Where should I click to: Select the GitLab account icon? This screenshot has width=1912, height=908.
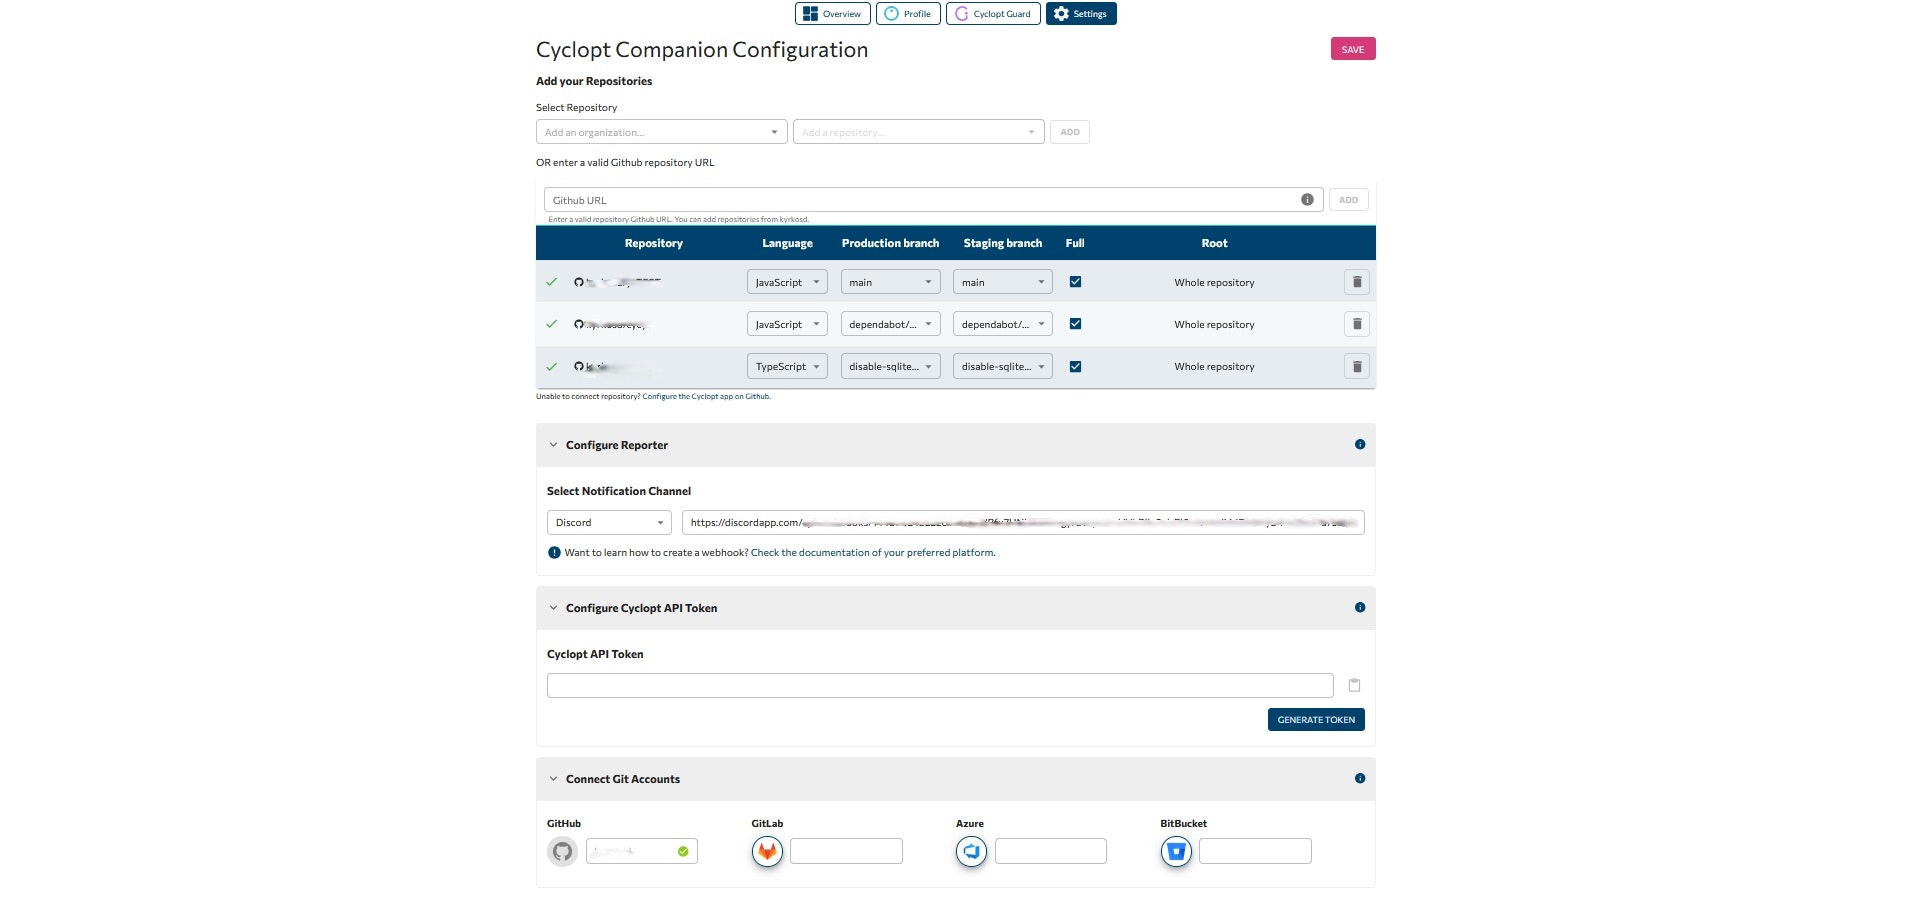[x=766, y=851]
